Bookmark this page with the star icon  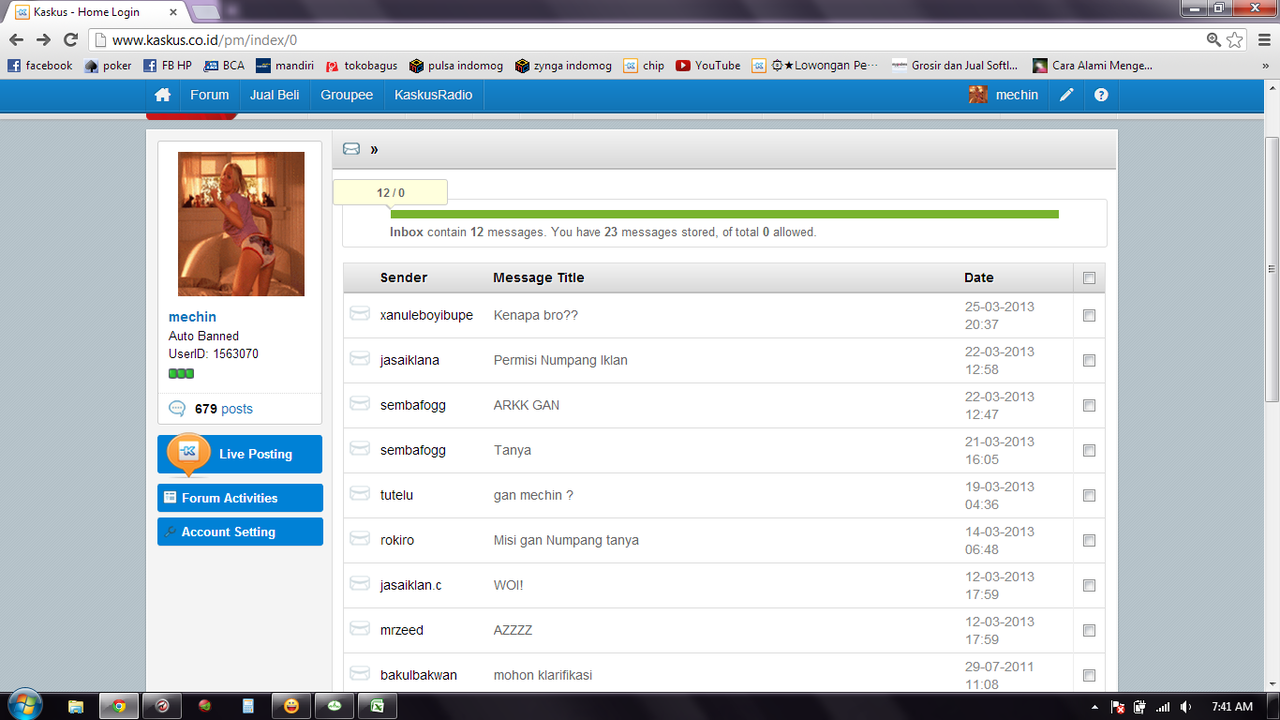pyautogui.click(x=1233, y=38)
